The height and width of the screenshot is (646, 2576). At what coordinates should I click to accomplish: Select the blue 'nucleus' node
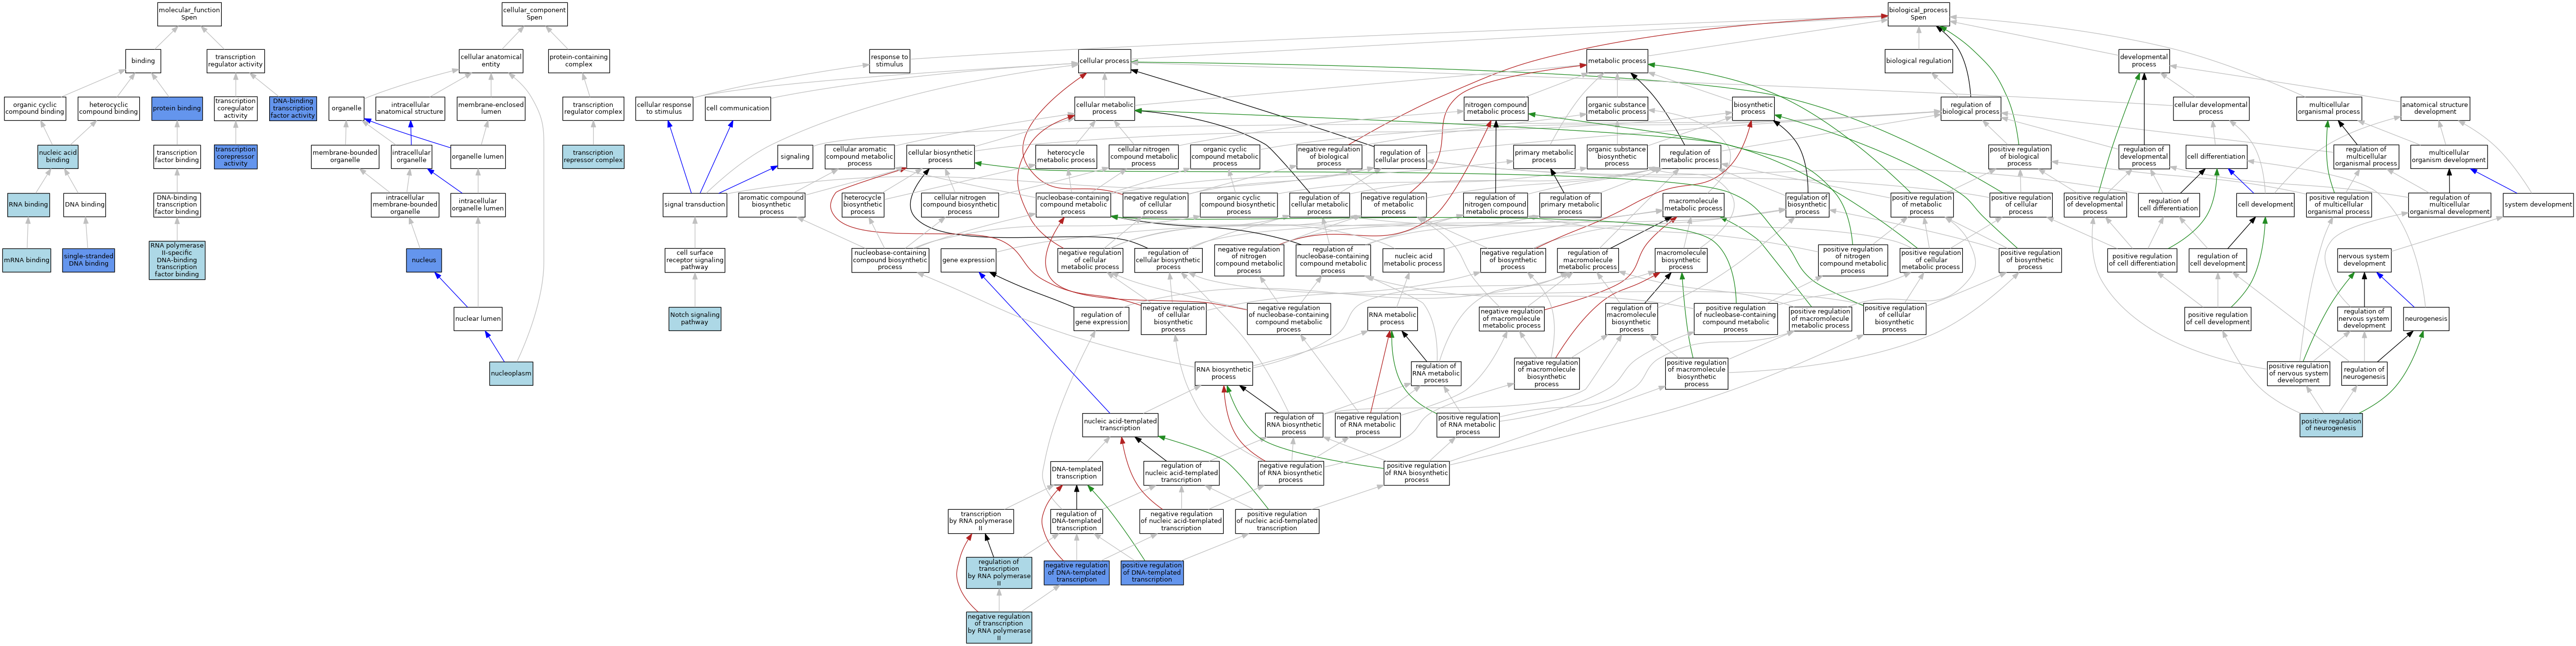pyautogui.click(x=424, y=260)
